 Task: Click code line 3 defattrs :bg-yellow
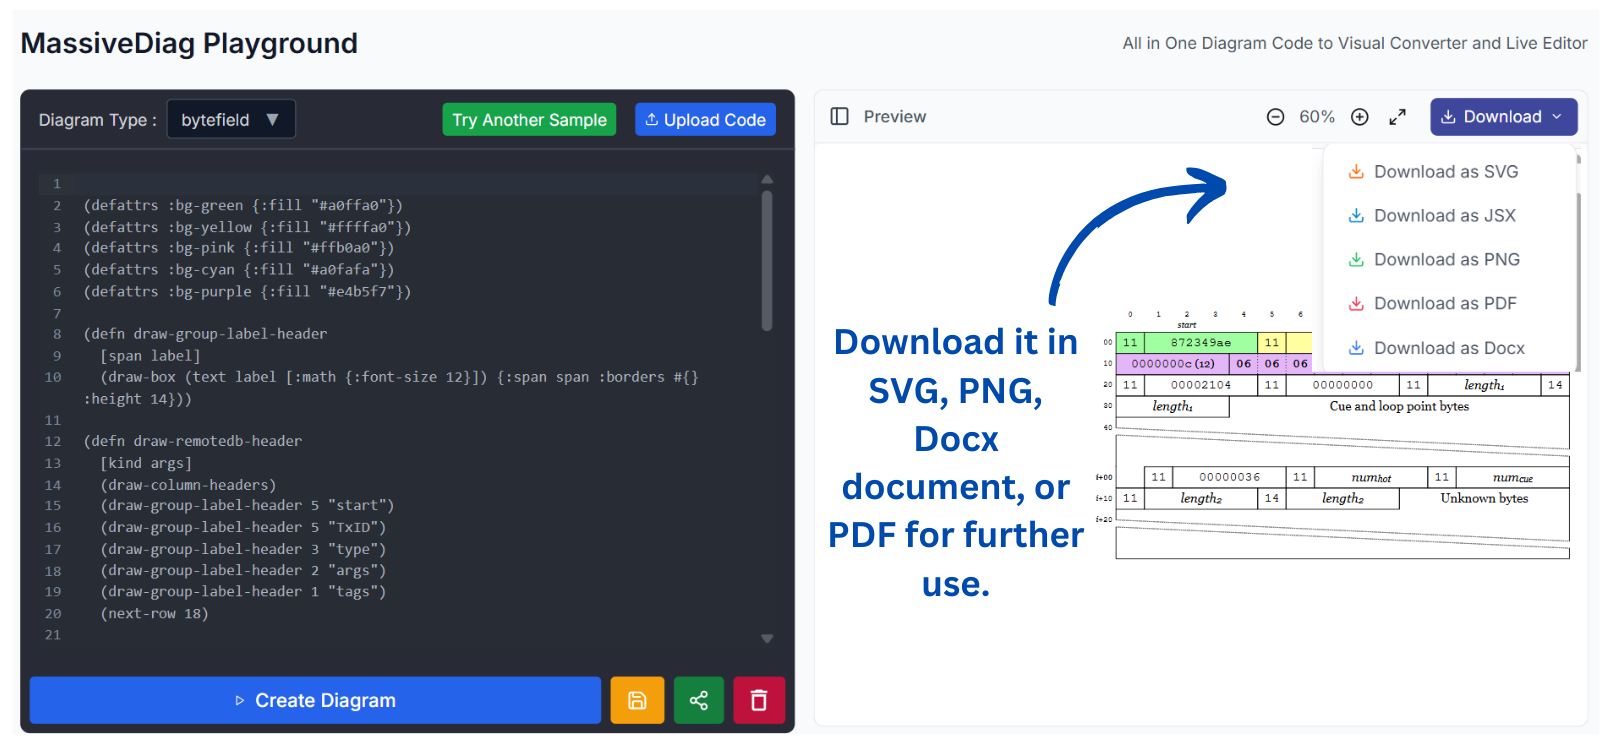point(247,227)
